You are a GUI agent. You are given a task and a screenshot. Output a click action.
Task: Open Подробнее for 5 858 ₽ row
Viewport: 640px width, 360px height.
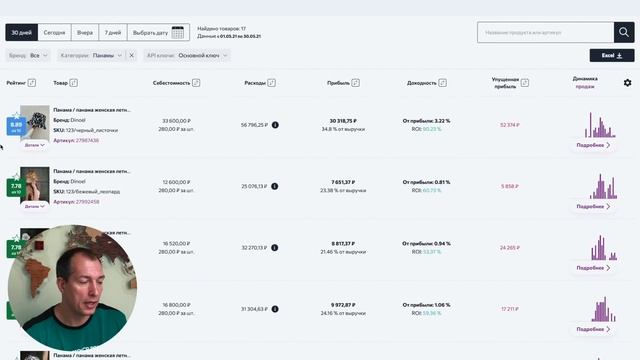coord(593,207)
